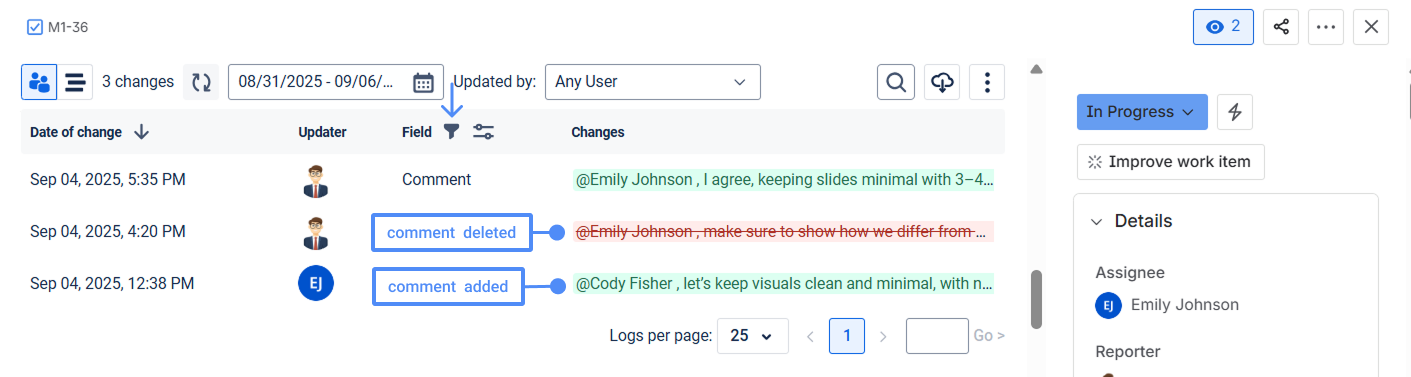Viewport: 1411px width, 377px height.
Task: Click the EJ avatar in 12:38 PM row
Action: (316, 284)
